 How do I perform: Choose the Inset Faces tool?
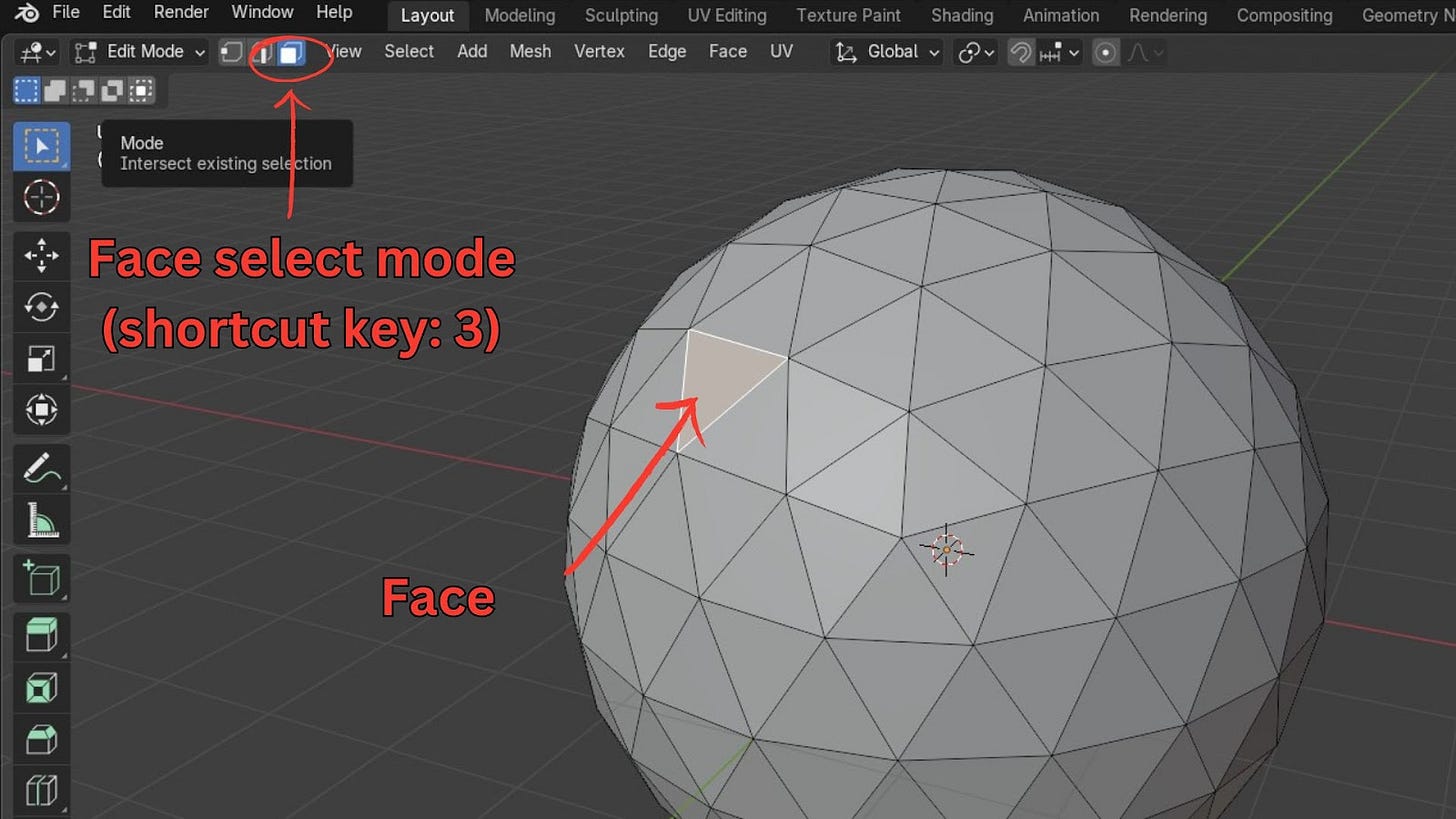[x=41, y=687]
